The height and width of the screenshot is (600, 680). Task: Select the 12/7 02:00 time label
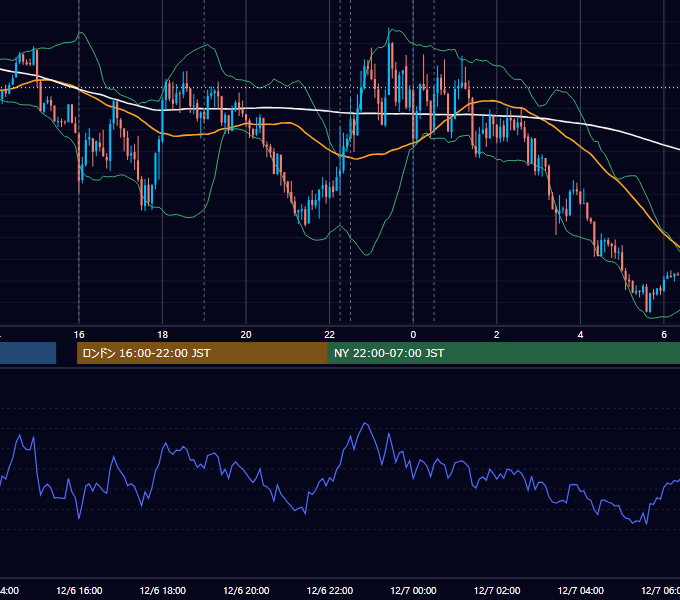[497, 590]
